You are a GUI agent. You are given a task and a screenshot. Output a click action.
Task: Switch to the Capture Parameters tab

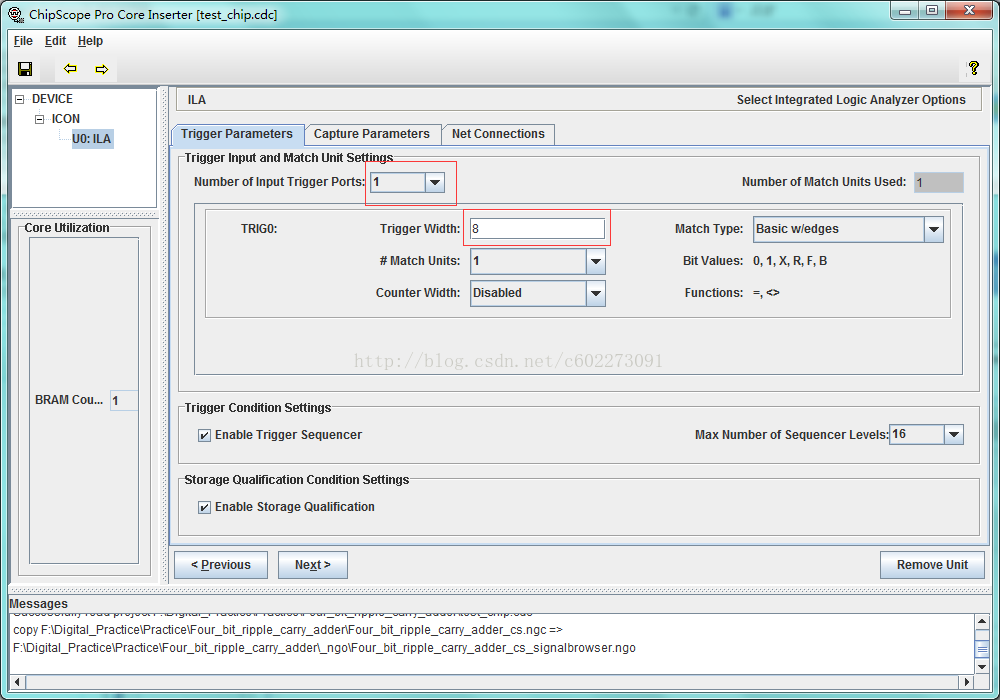(372, 134)
